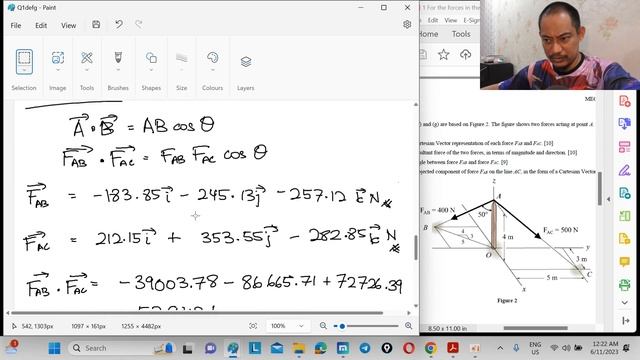Open the green Print/Scan tool in Acrobat sidebar
640x360 pixels.
(624, 284)
